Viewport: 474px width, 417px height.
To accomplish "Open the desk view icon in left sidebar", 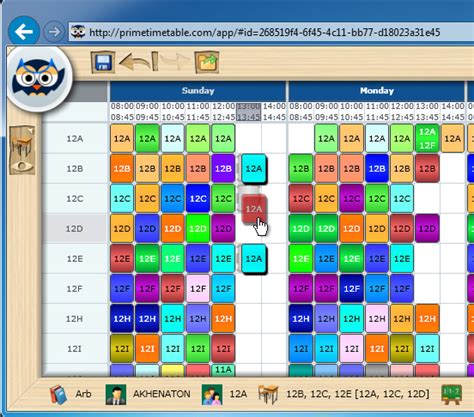I will click(22, 143).
